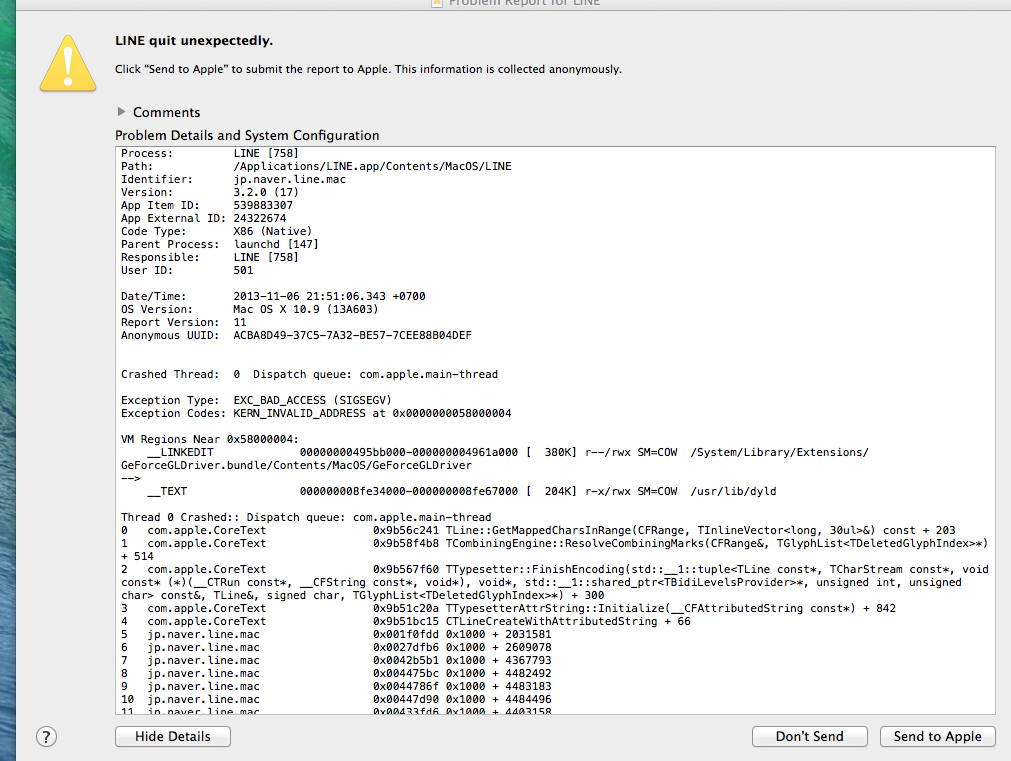Click the App Item ID '539883307'
Screen dimensions: 1011x761
(263, 205)
